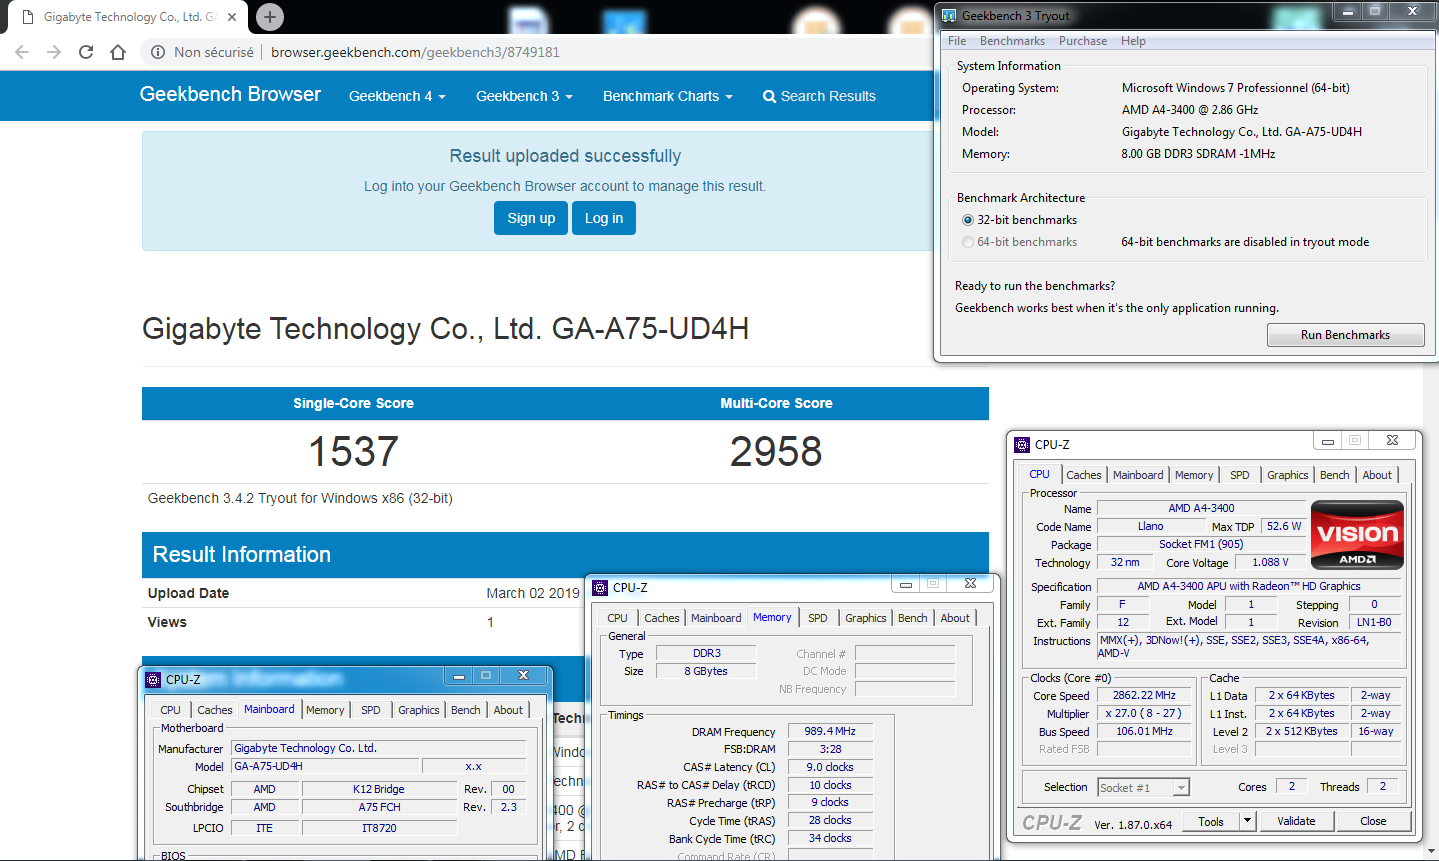Click the Geekbench 3 Tryout window icon

pos(949,15)
